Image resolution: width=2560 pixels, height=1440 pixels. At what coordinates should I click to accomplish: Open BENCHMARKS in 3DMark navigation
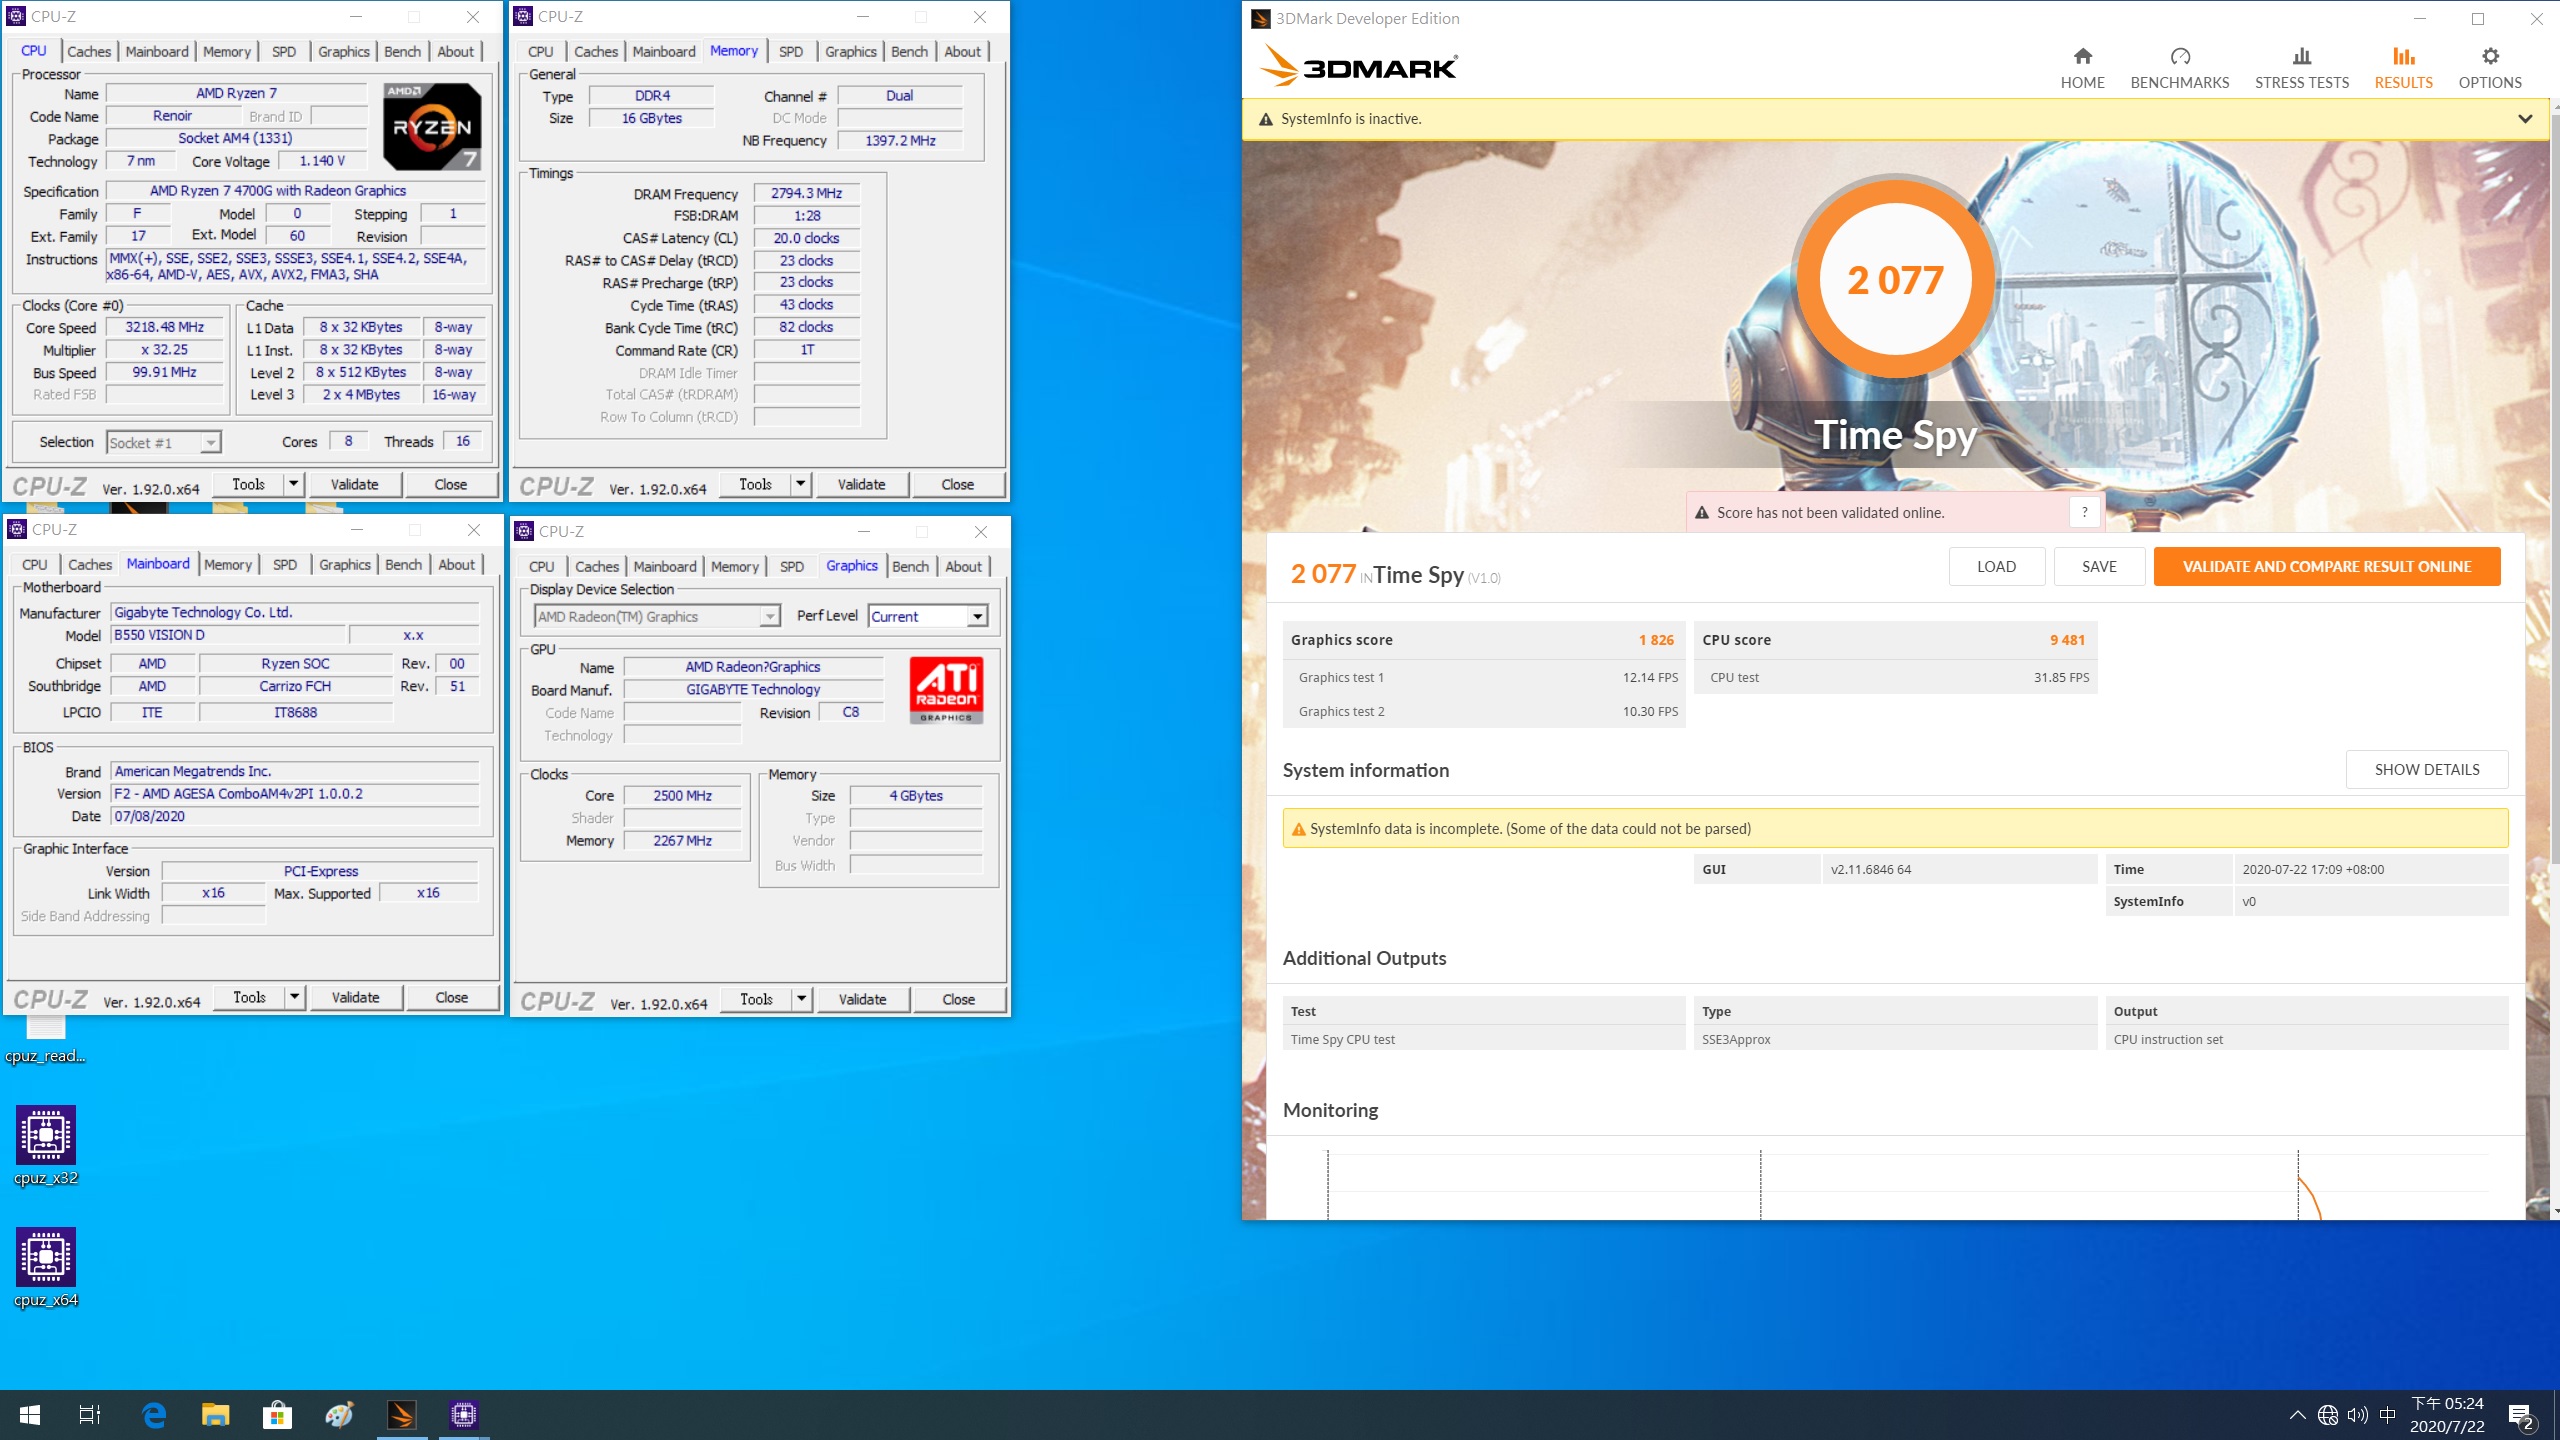pos(2179,67)
